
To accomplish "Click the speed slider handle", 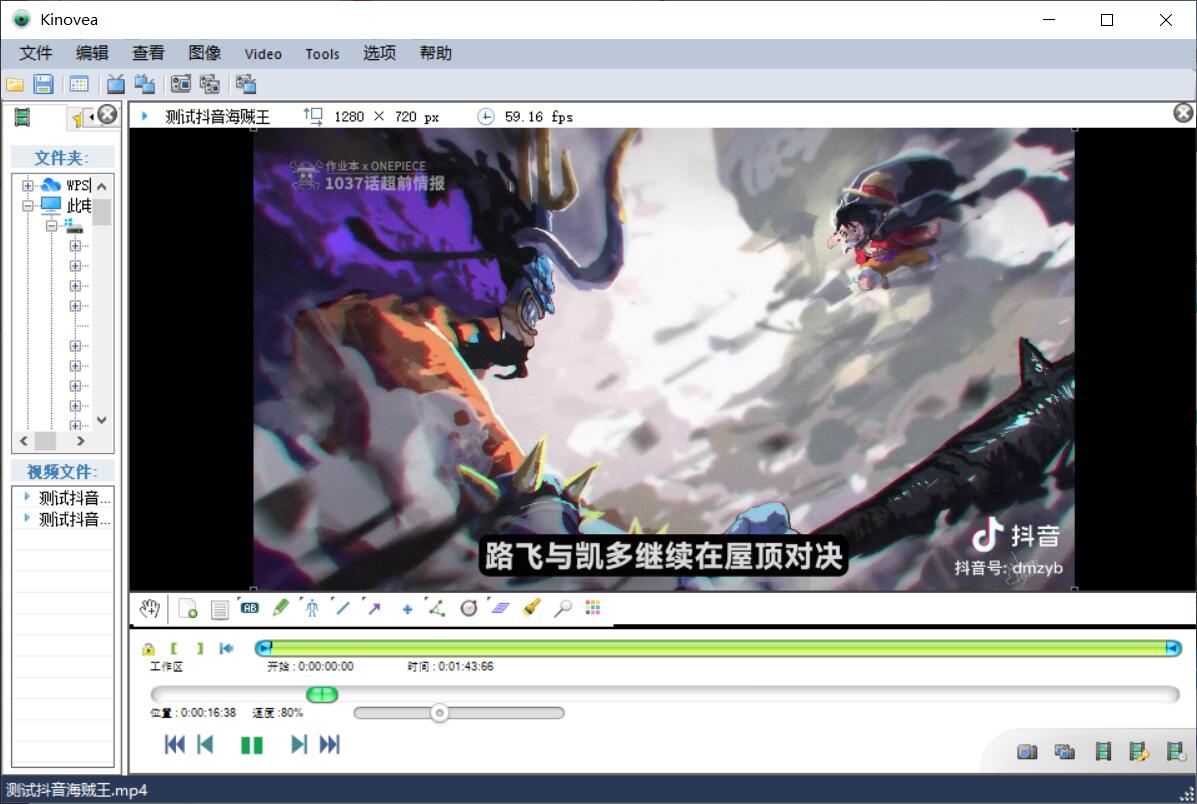I will [439, 713].
